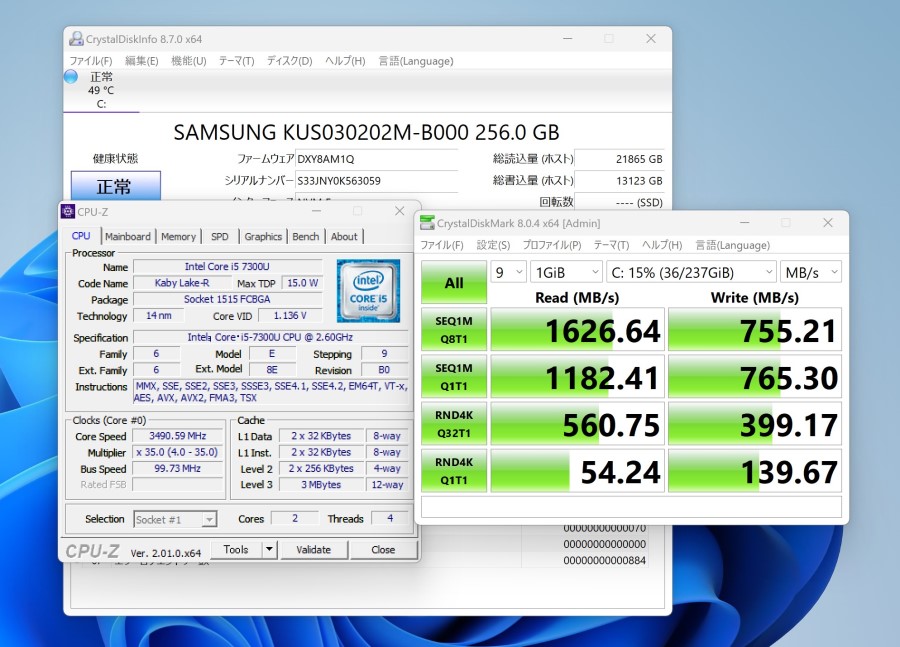
Task: Minimize the CrystalDiskInfo window
Action: coord(568,38)
